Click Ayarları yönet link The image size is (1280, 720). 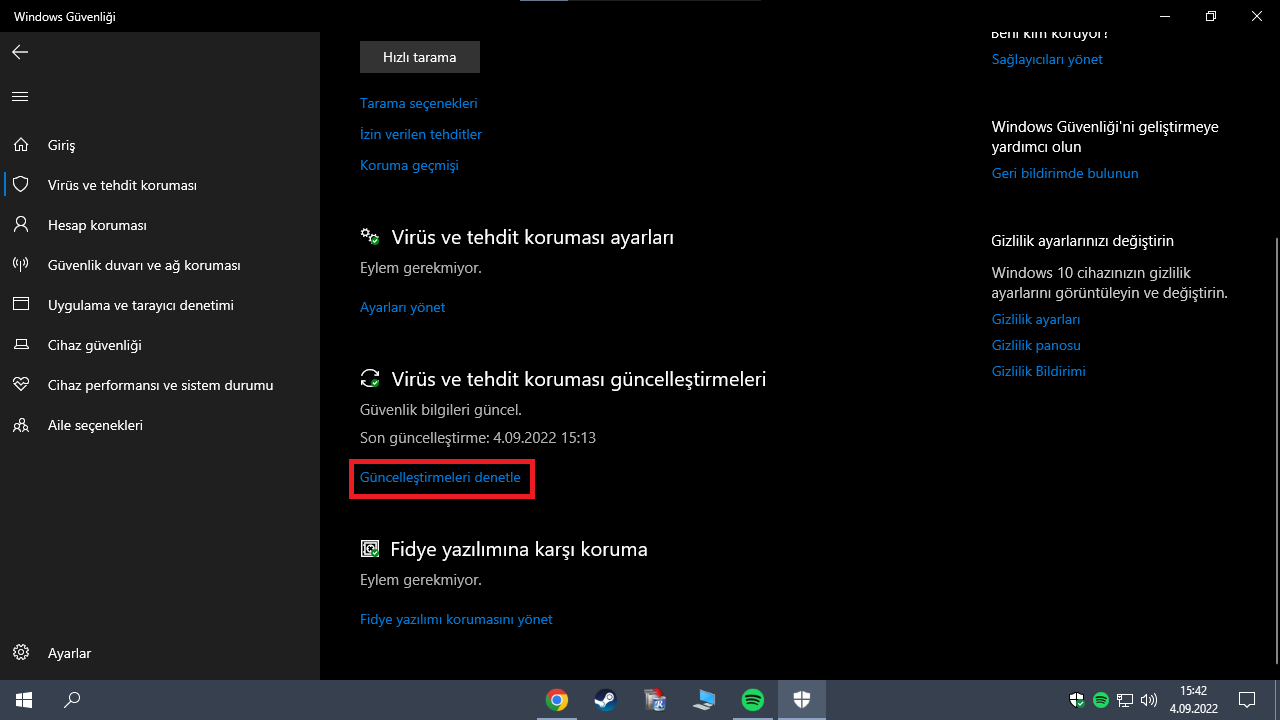[x=403, y=307]
